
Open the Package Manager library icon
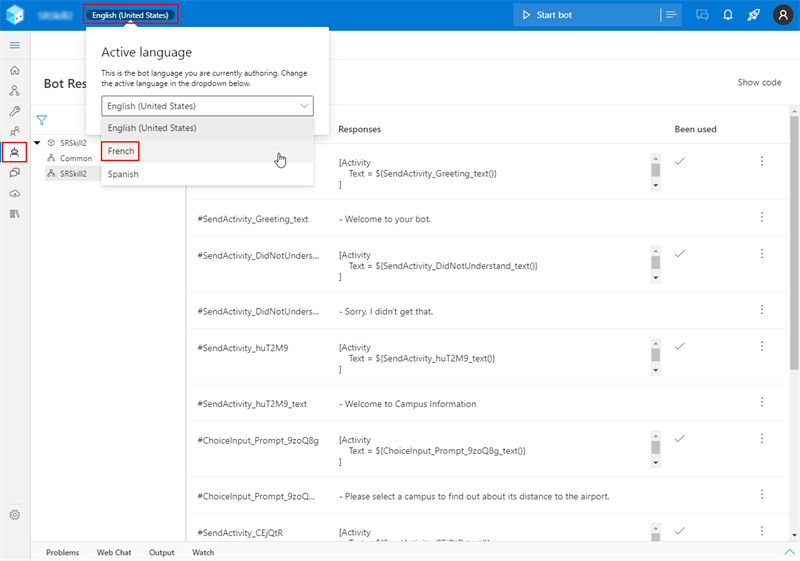[14, 214]
